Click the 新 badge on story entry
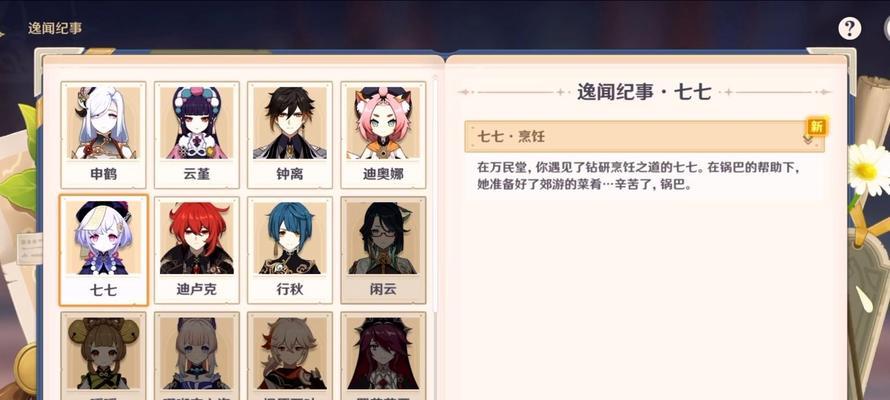The height and width of the screenshot is (400, 890). coord(816,126)
